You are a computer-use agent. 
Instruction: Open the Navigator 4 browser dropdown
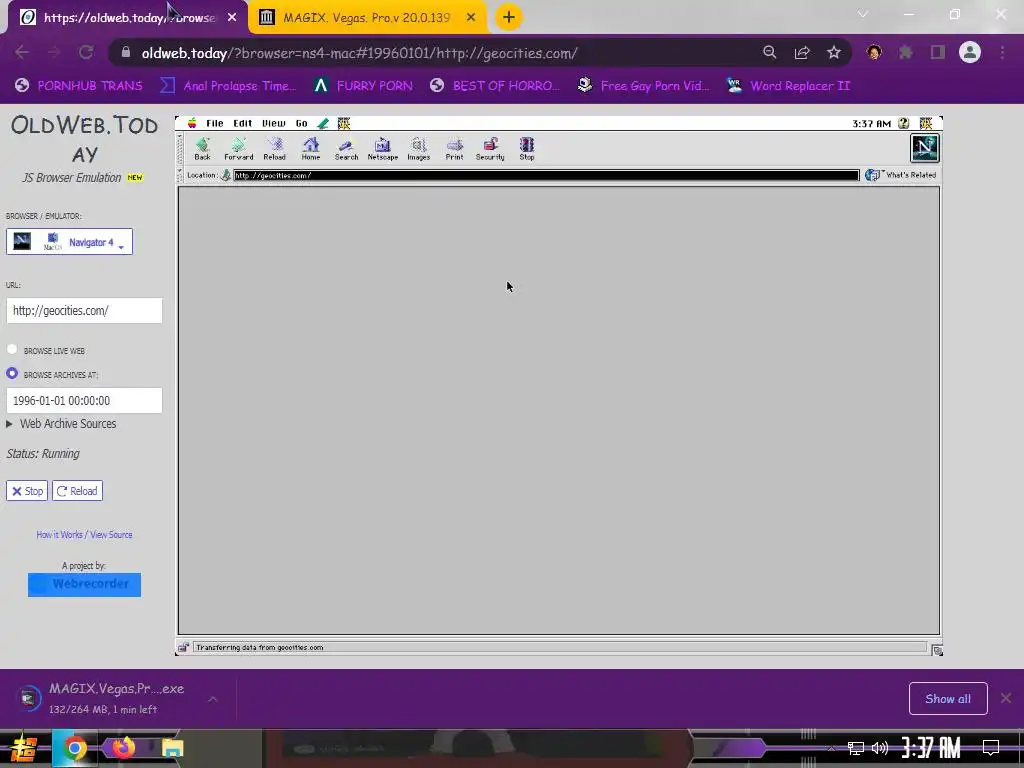[69, 242]
